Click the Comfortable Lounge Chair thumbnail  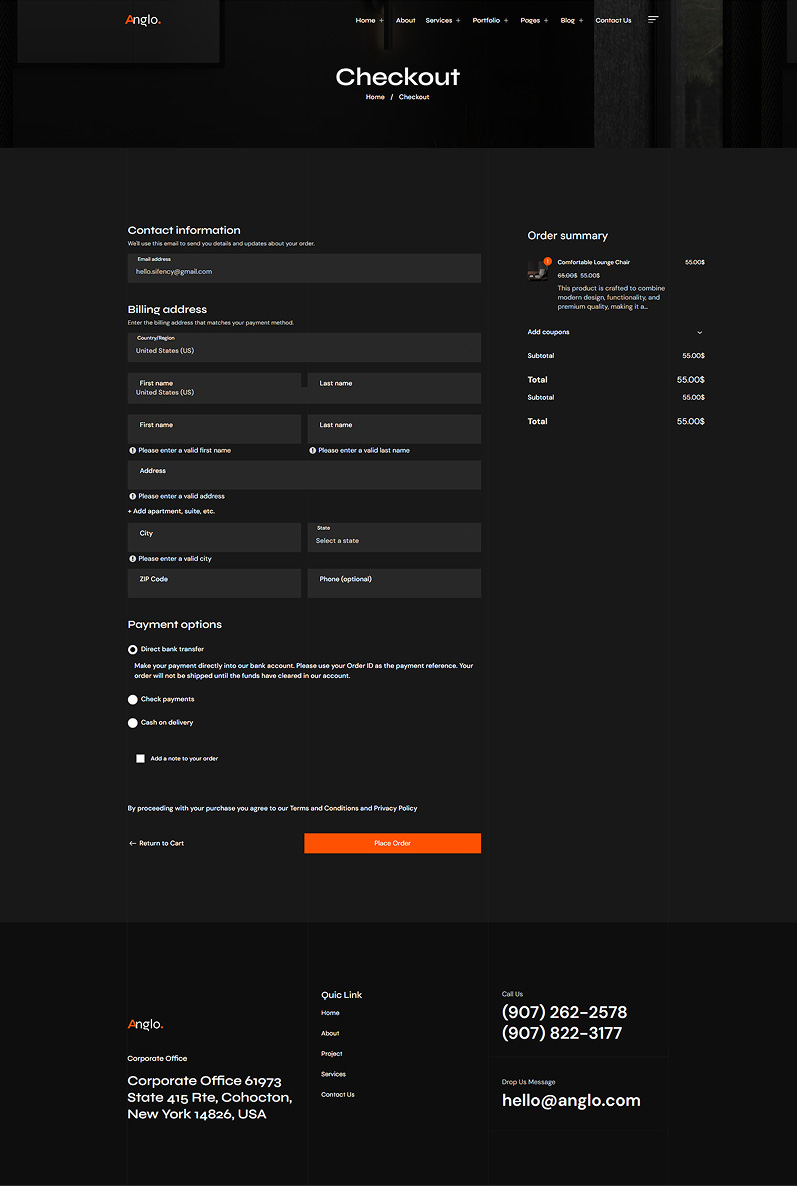pyautogui.click(x=538, y=270)
